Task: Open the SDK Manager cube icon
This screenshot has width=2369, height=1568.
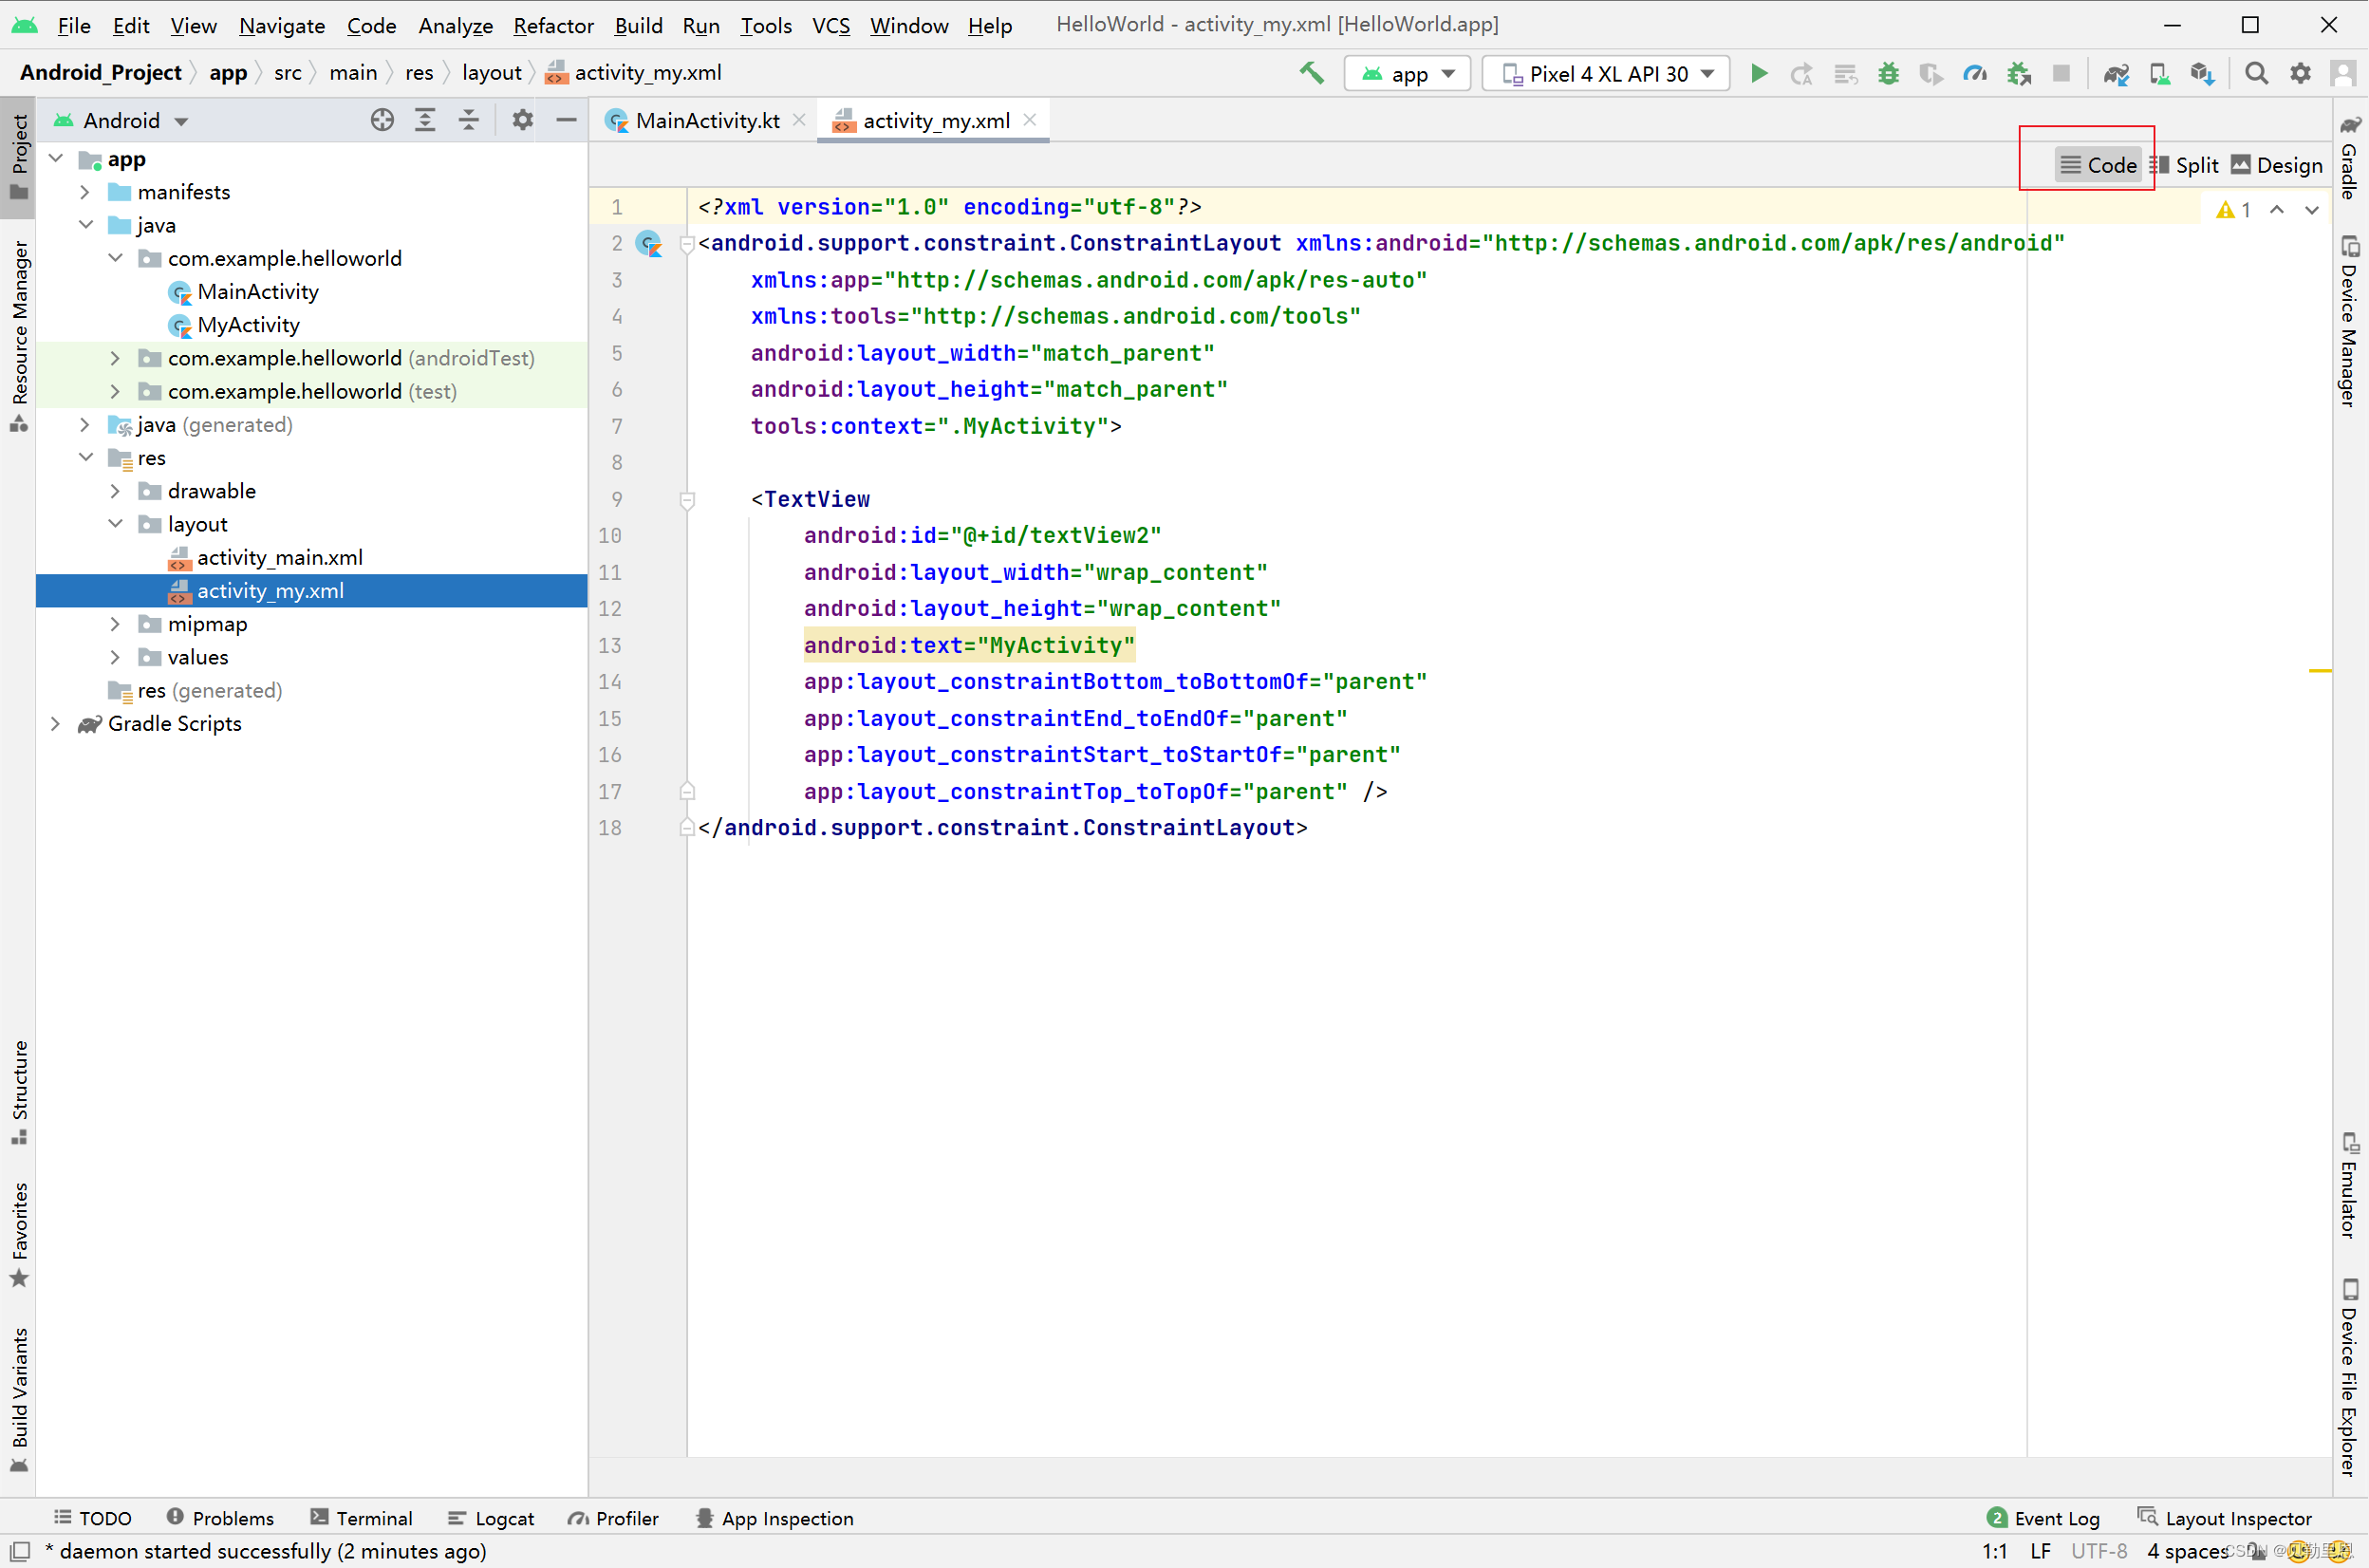Action: [x=2202, y=73]
